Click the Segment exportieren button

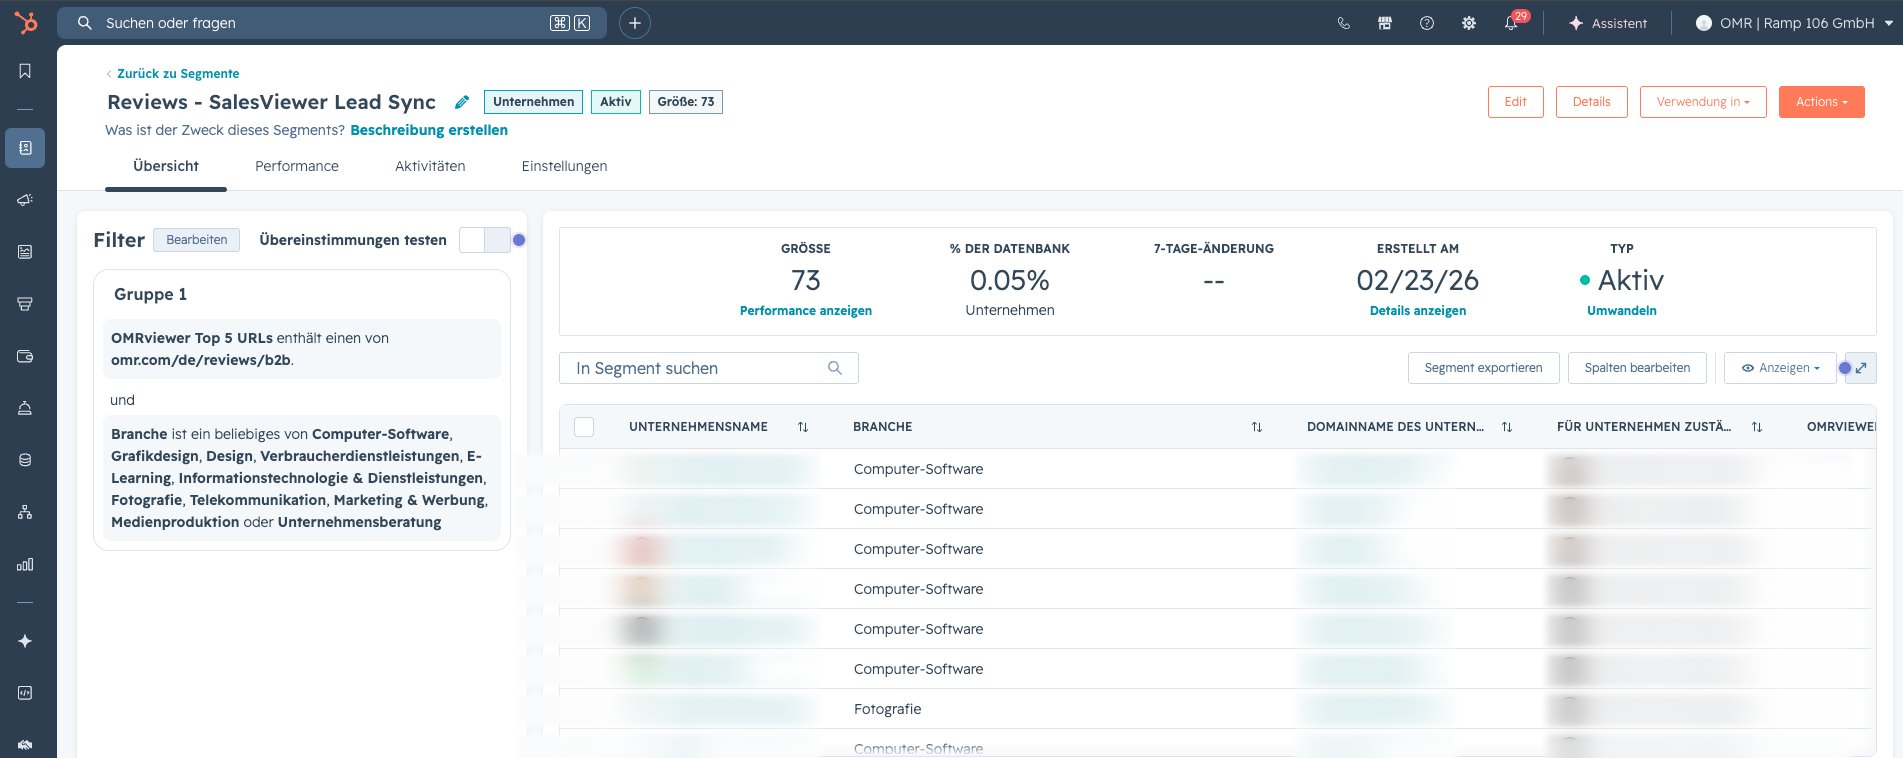coord(1483,368)
